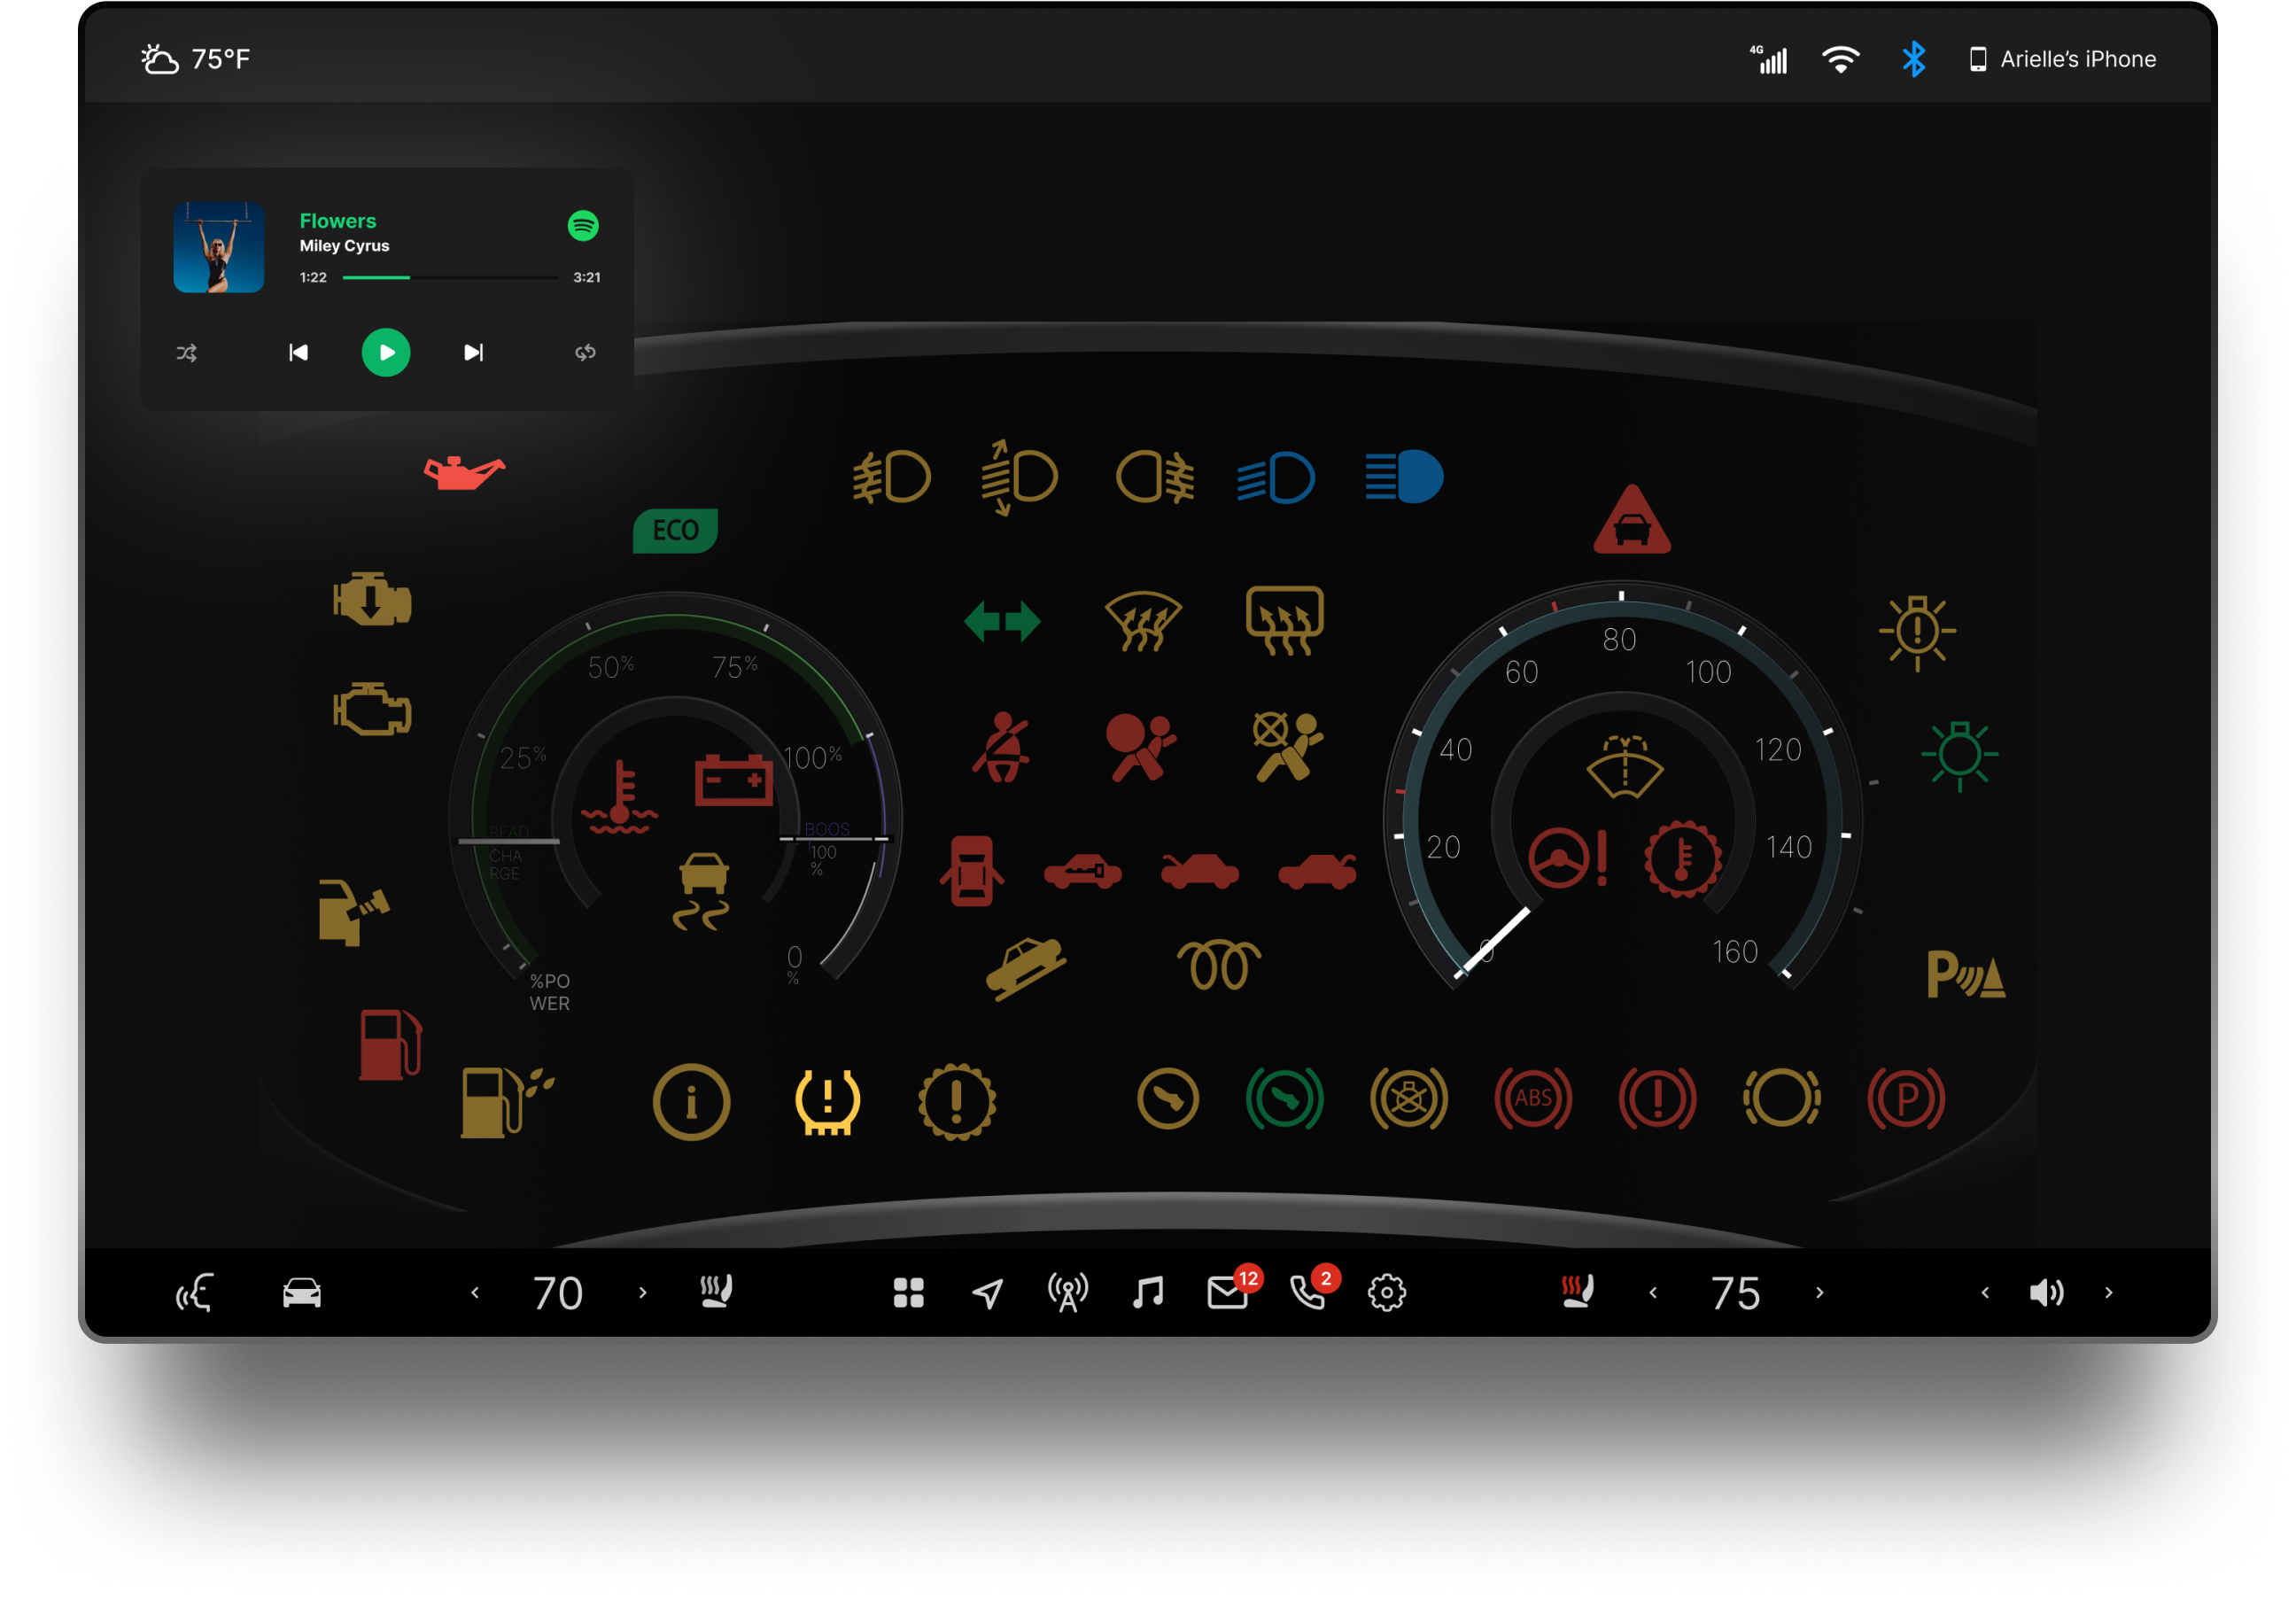The width and height of the screenshot is (2296, 1599).
Task: Toggle repeat in the music player
Action: [x=585, y=353]
